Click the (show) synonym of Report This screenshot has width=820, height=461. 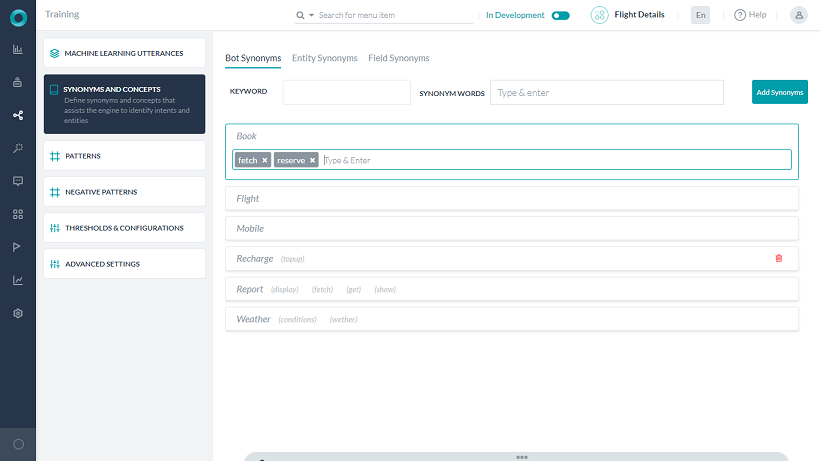point(385,290)
